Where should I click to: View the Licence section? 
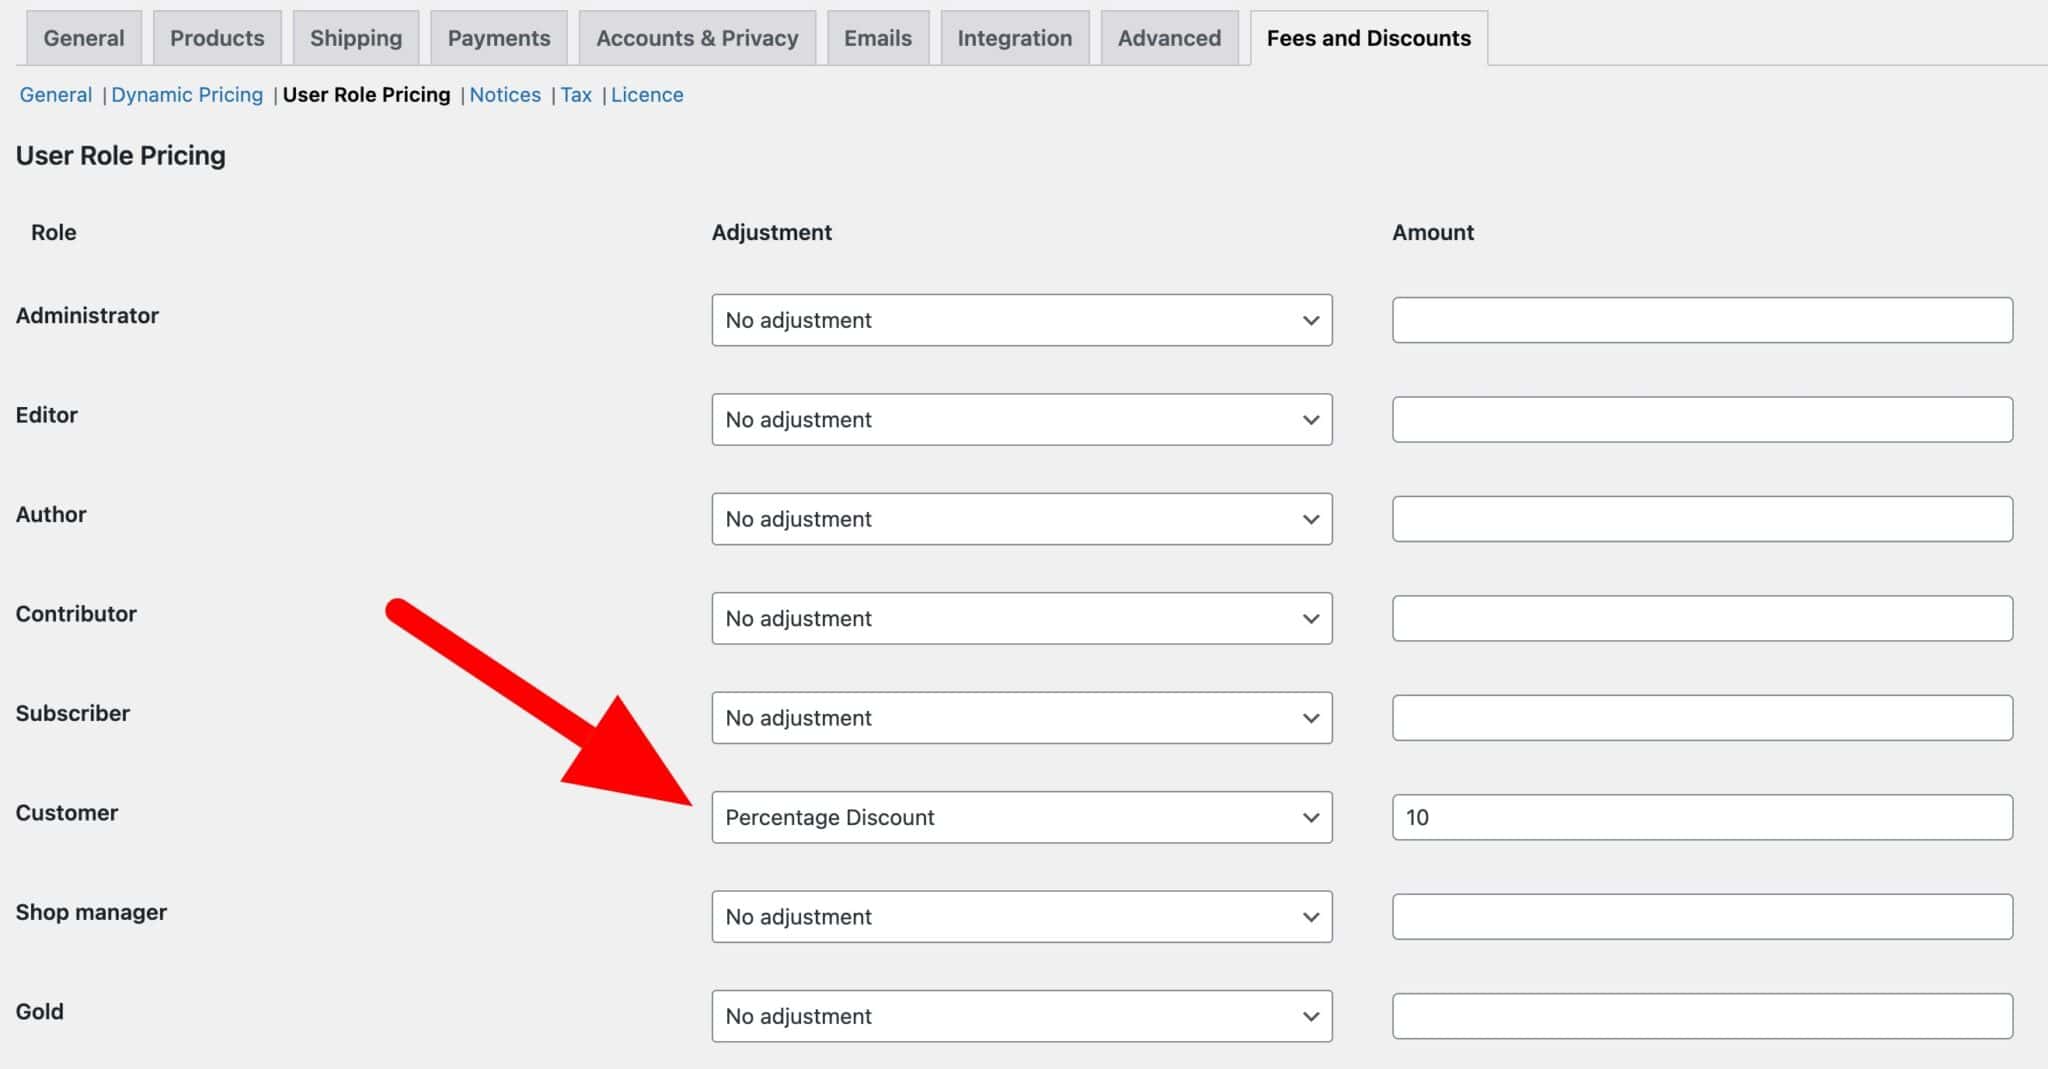pyautogui.click(x=647, y=94)
